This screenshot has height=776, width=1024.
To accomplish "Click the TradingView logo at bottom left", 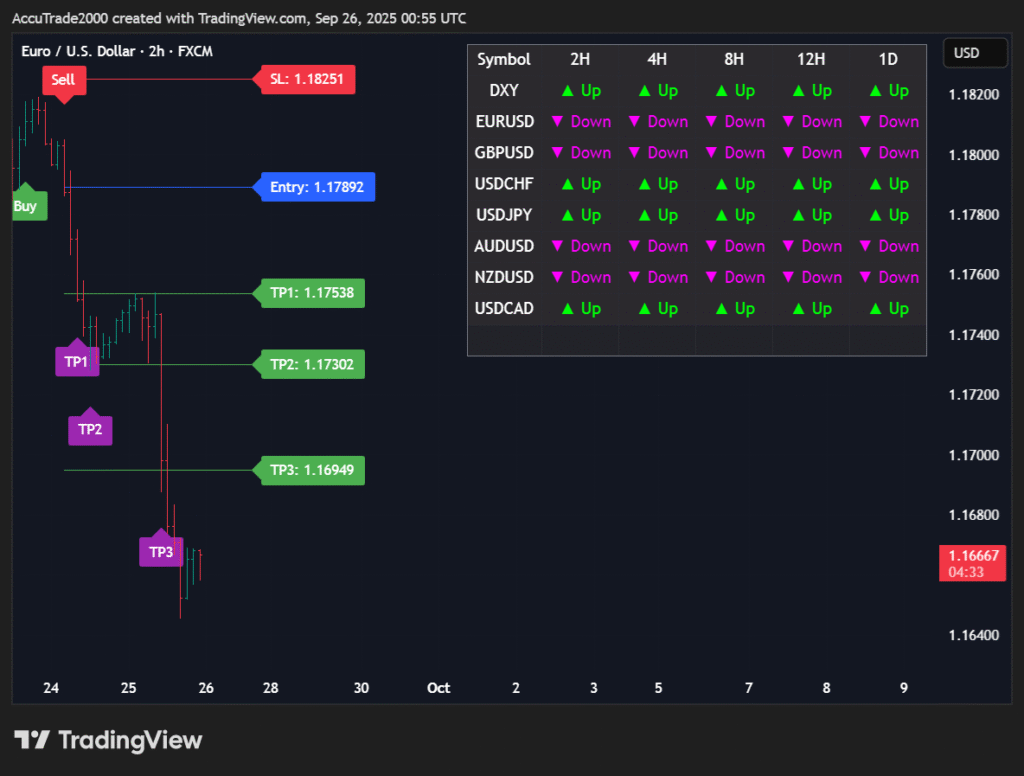I will click(x=108, y=740).
